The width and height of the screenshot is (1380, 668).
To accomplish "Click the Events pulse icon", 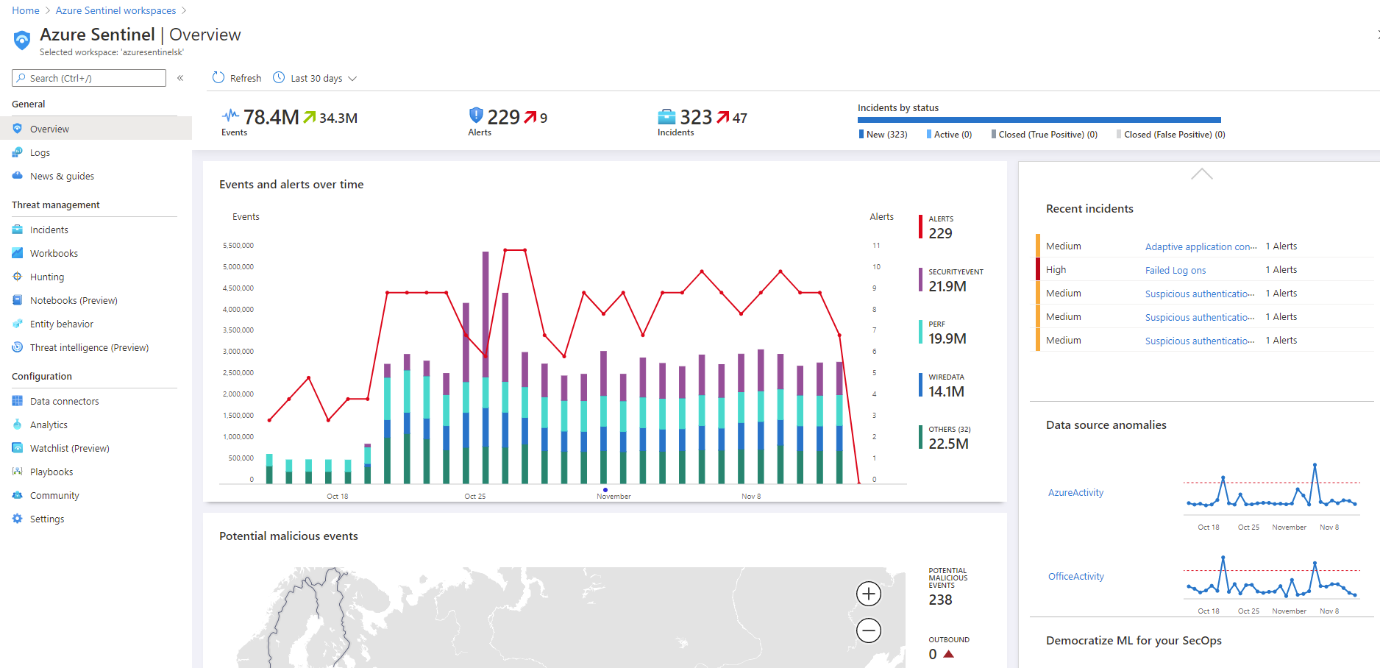I will (x=231, y=115).
